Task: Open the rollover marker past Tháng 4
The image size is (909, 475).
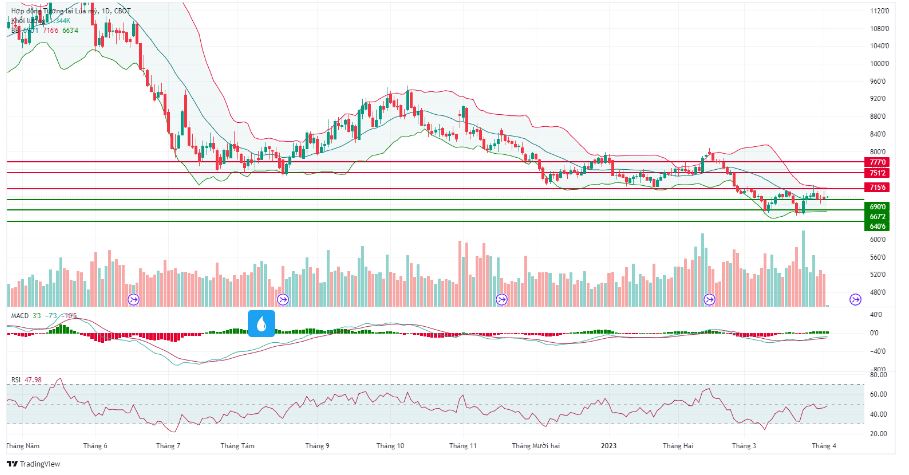Action: pos(855,300)
